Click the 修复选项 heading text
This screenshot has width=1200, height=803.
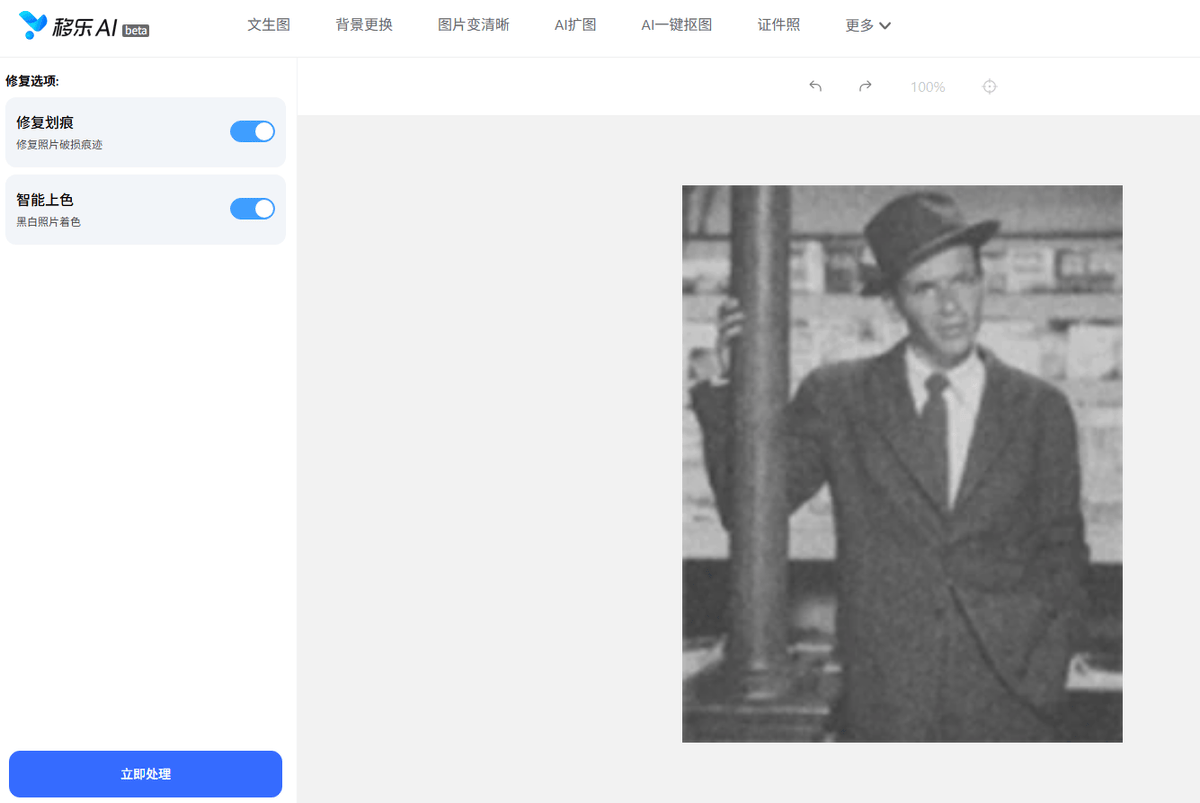[32, 80]
